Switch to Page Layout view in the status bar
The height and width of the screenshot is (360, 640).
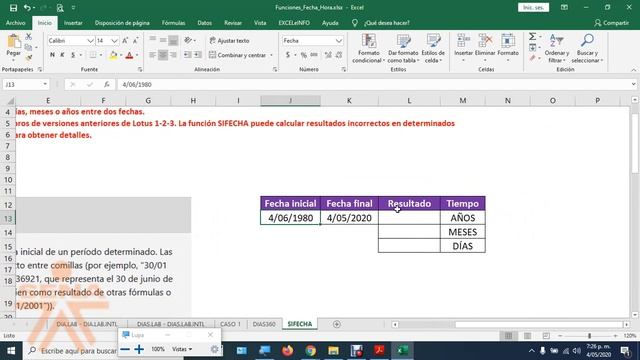tap(527, 336)
